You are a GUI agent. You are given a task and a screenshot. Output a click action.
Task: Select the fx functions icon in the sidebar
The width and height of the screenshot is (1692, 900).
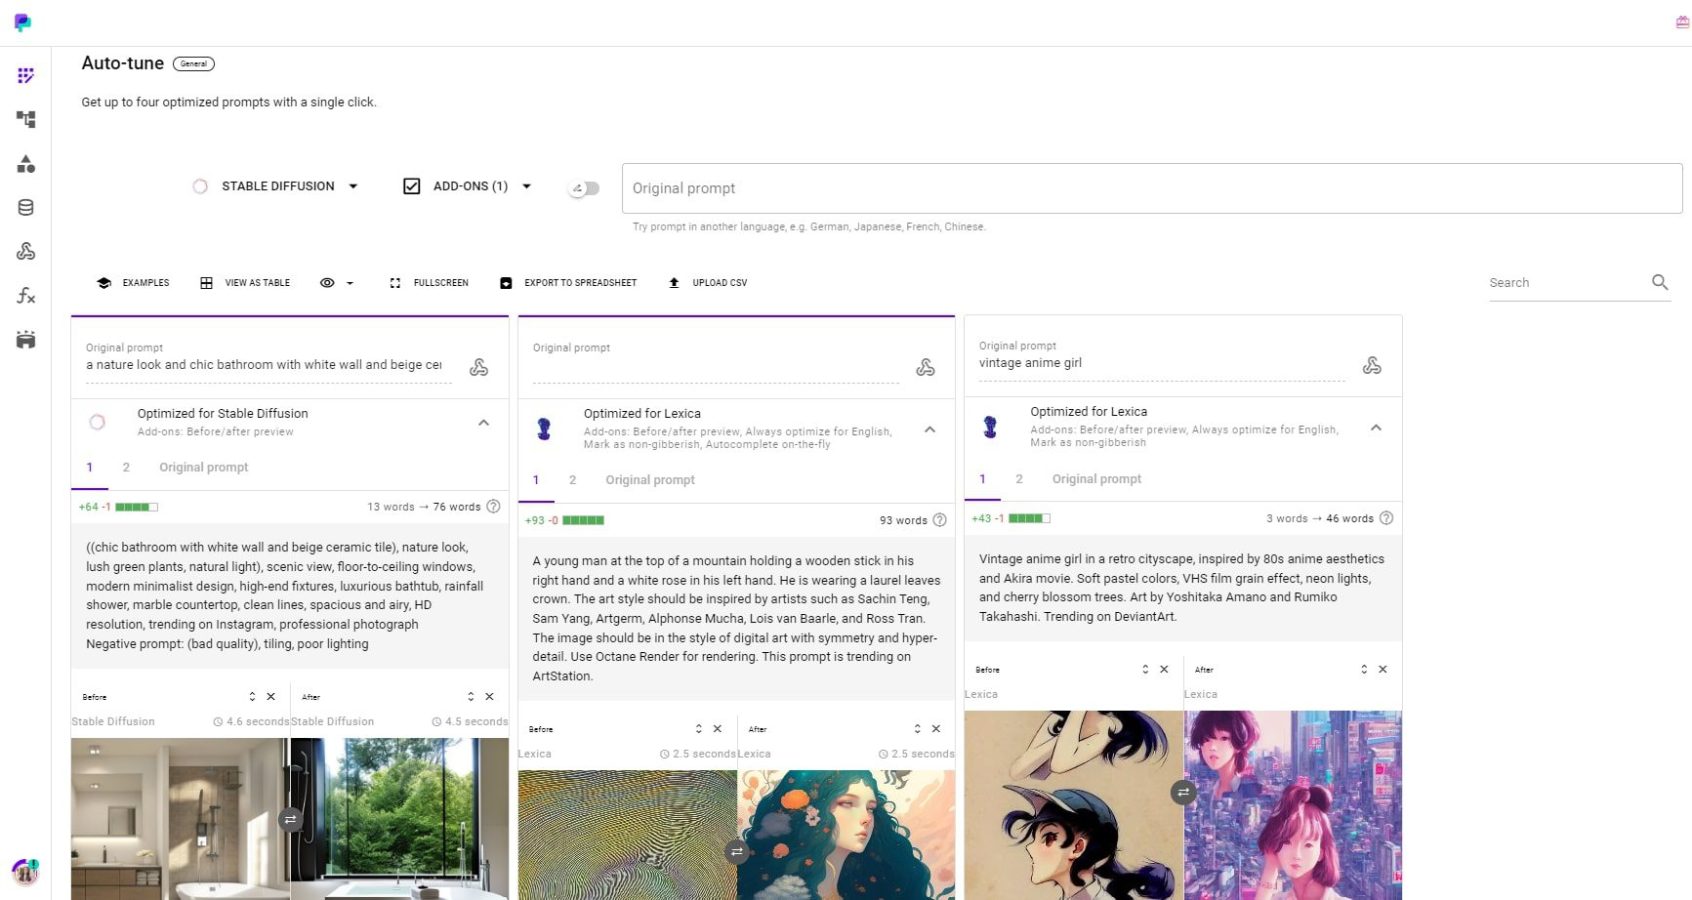point(26,296)
